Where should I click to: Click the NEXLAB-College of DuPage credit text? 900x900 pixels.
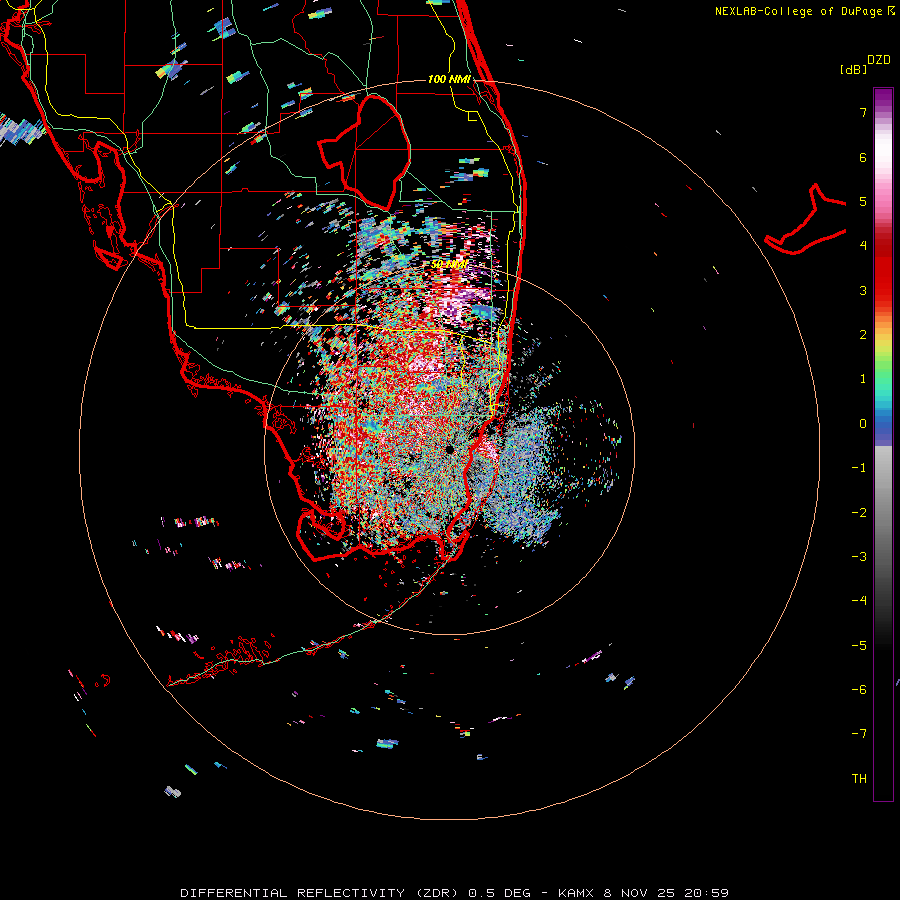[805, 11]
